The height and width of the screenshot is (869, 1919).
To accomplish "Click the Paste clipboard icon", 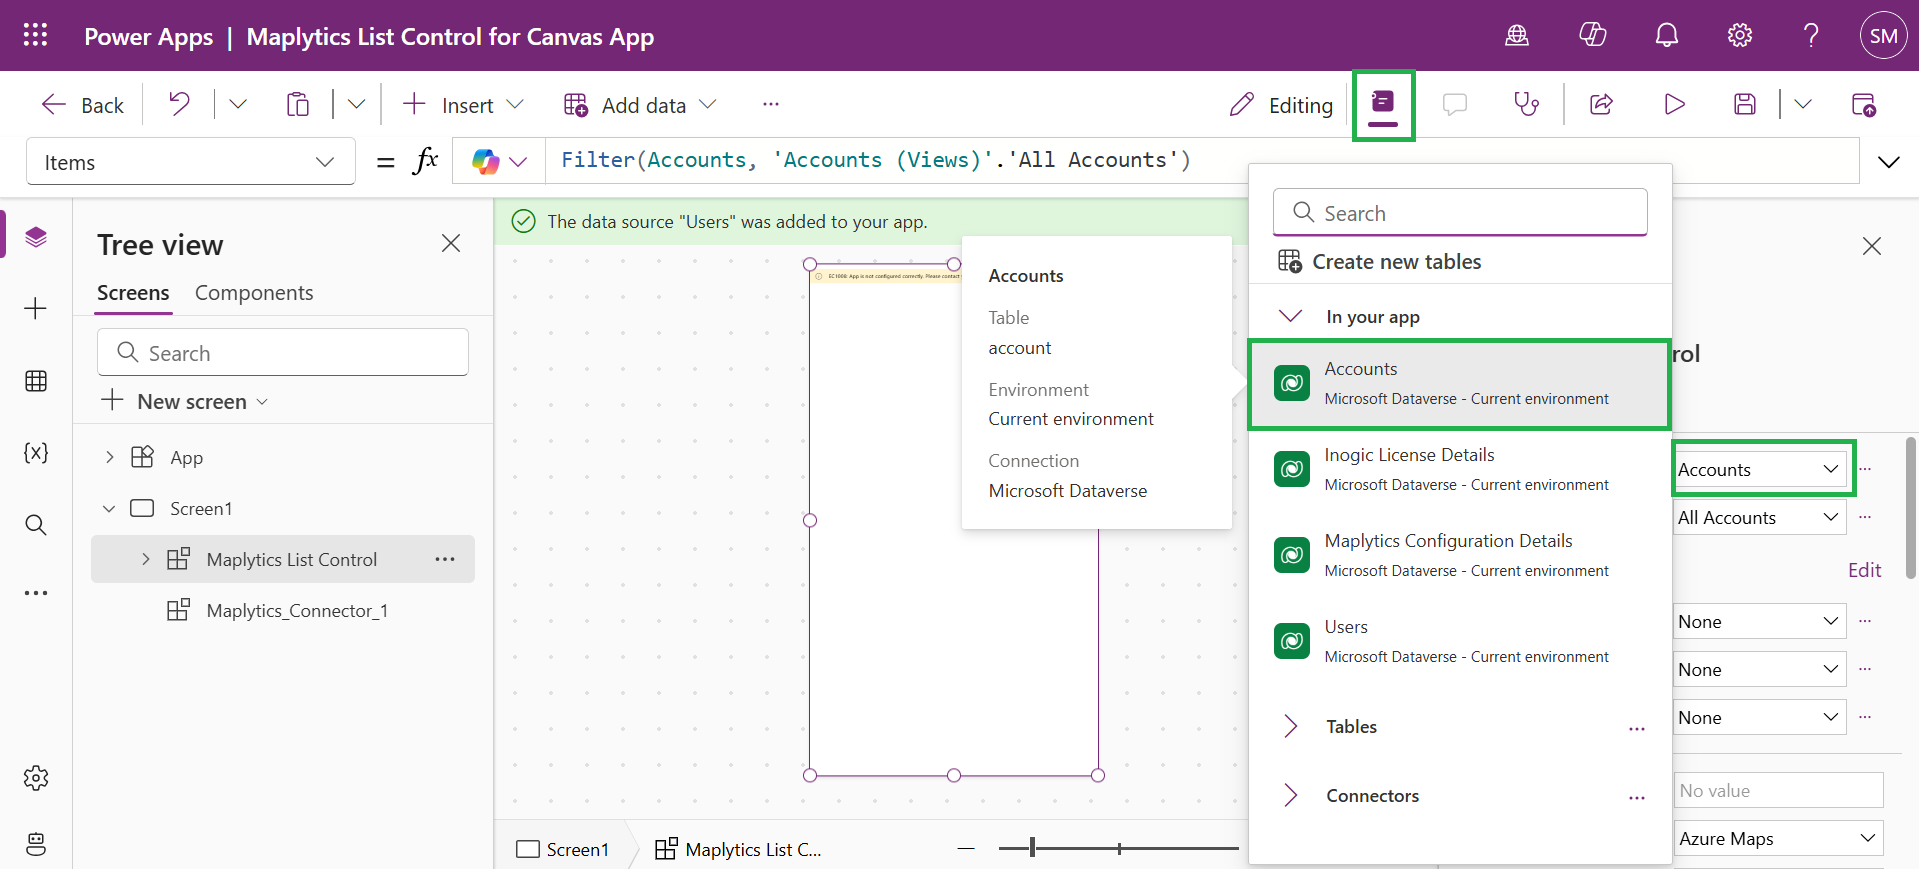I will [x=298, y=104].
